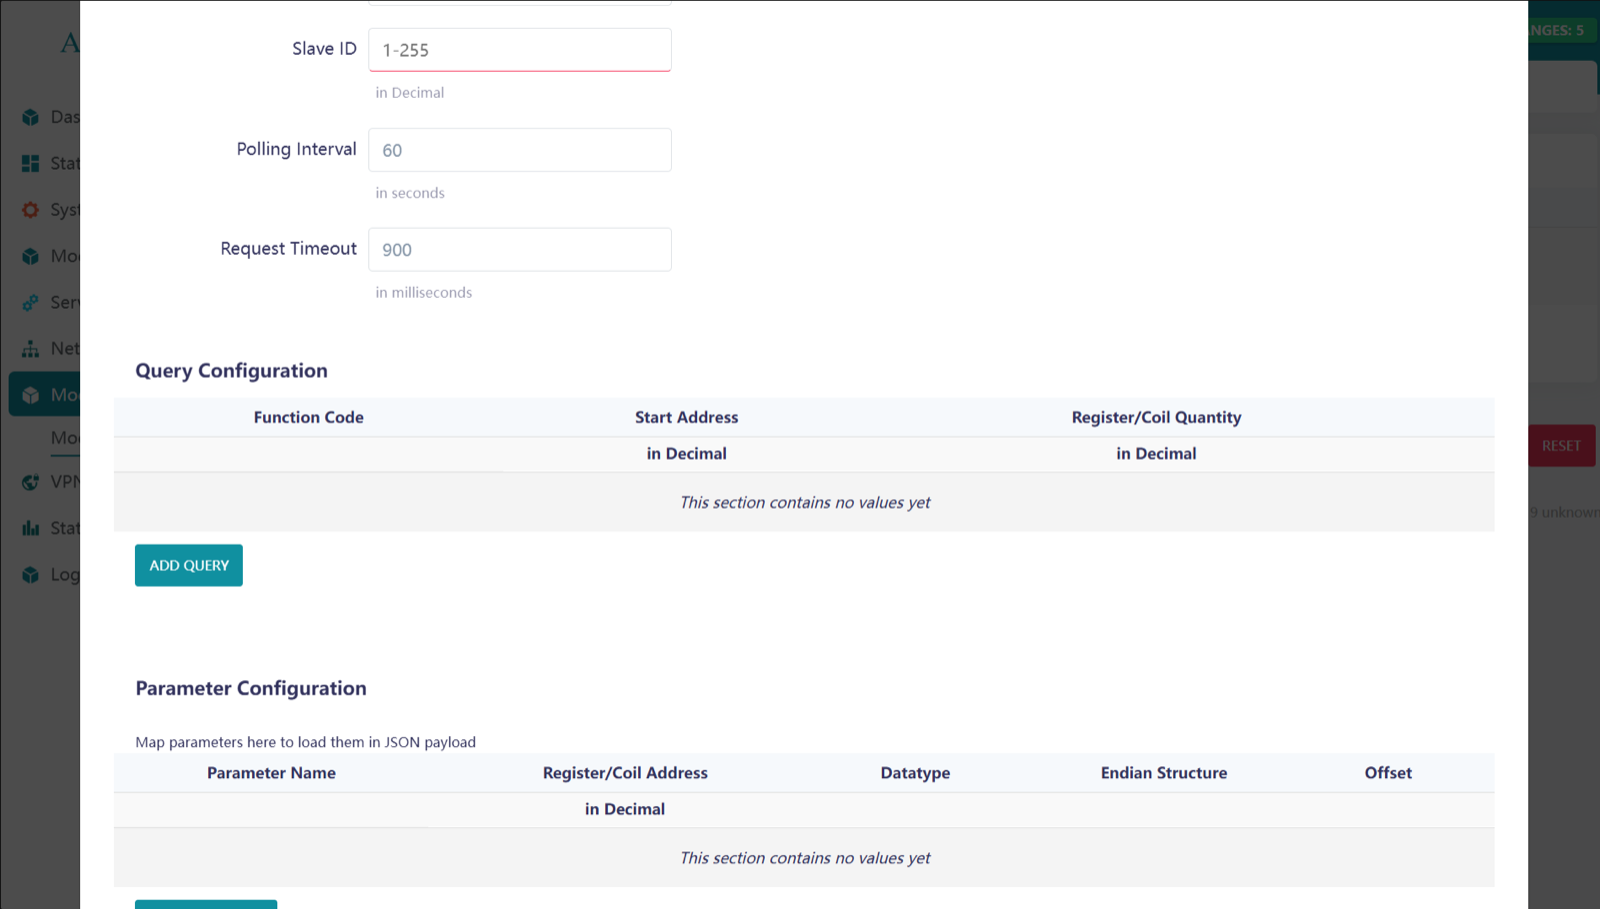Click the Logout cube icon in sidebar
This screenshot has width=1600, height=909.
[31, 575]
